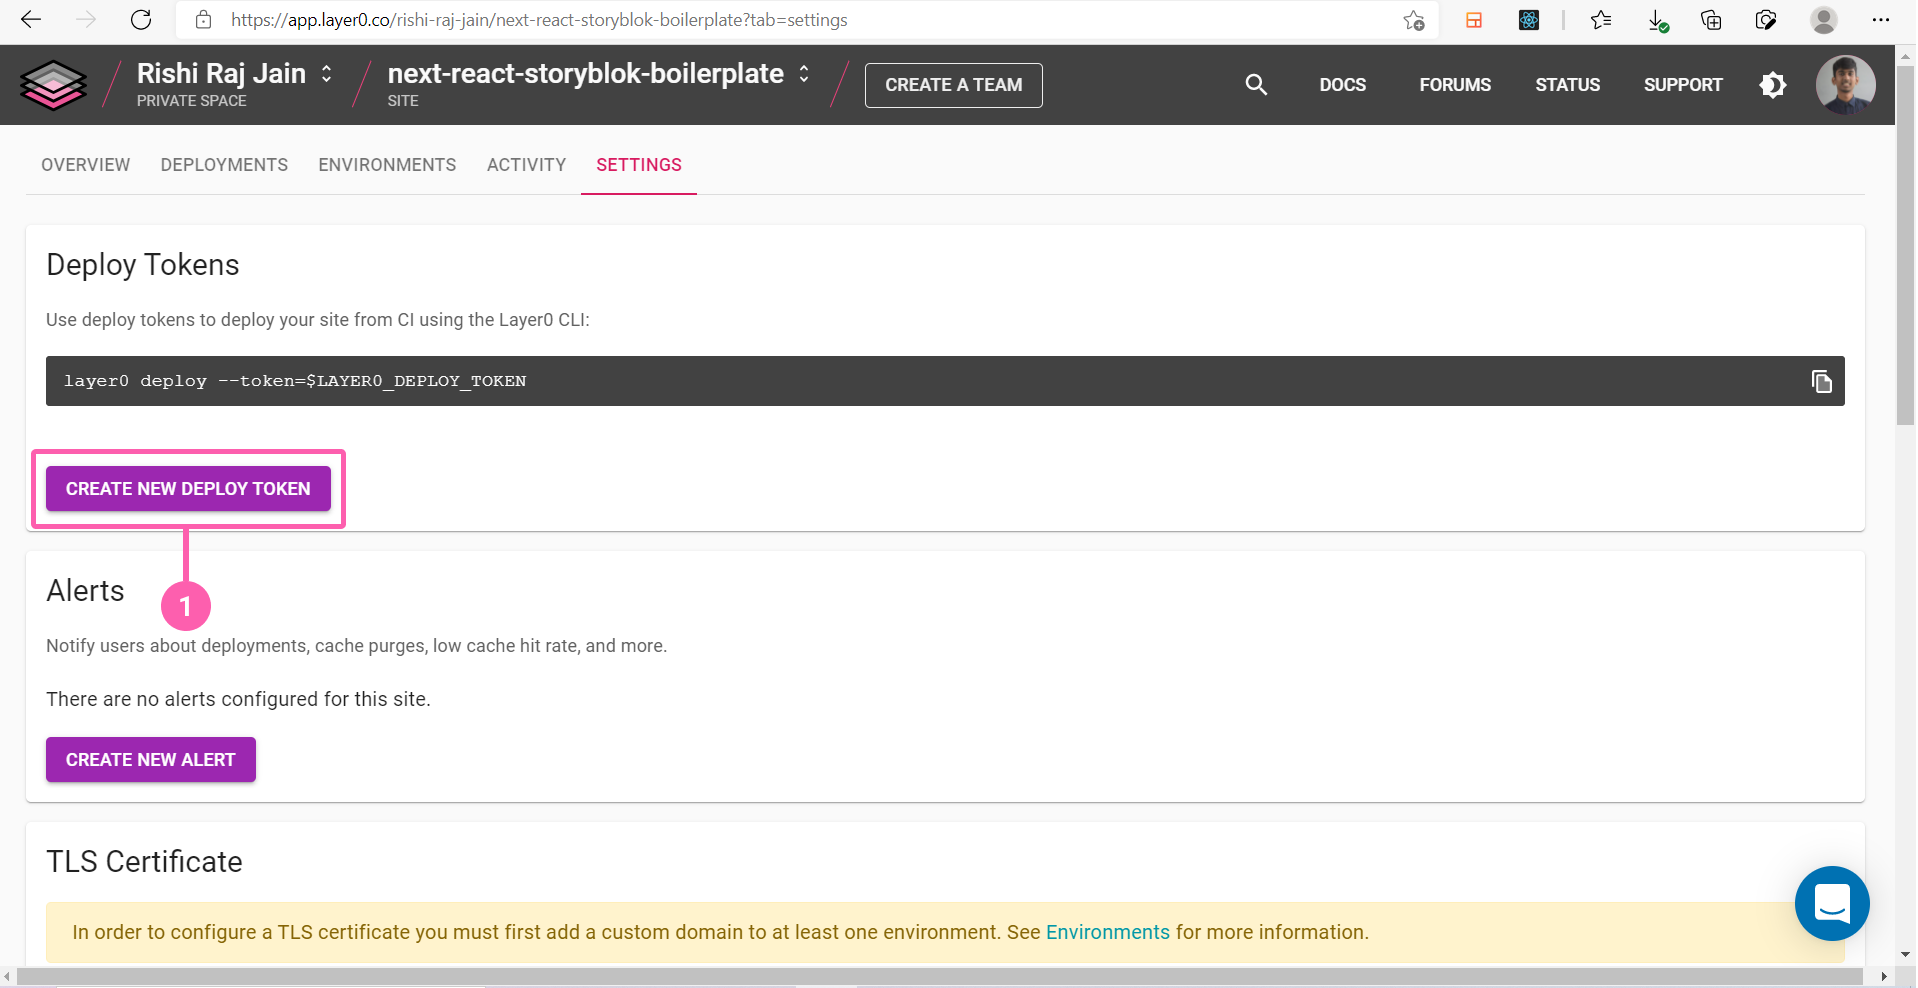Add page to favorites star icon
The image size is (1918, 988).
[1413, 20]
